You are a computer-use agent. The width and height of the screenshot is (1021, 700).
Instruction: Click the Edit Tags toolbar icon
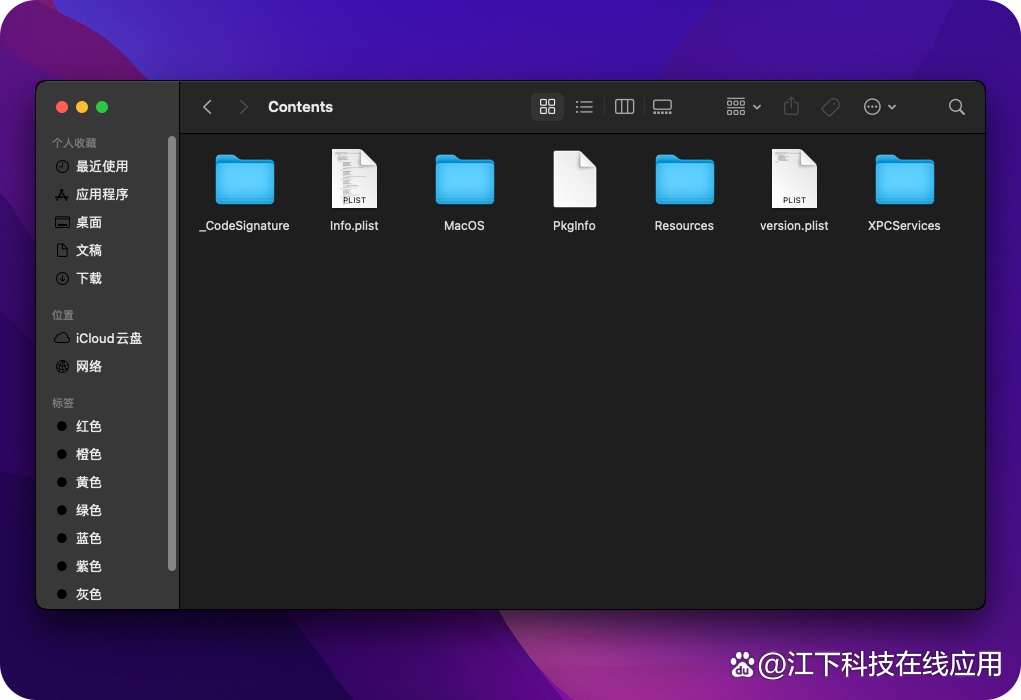830,107
